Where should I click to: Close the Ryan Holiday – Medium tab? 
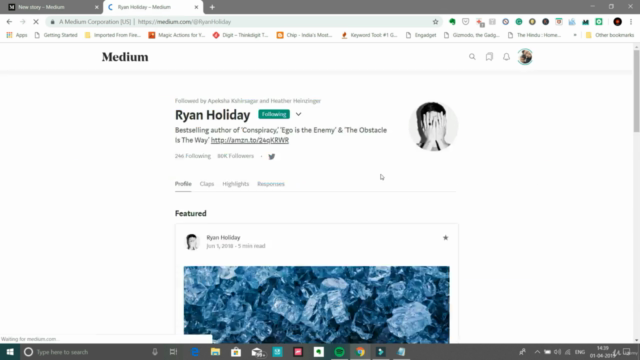pyautogui.click(x=196, y=7)
